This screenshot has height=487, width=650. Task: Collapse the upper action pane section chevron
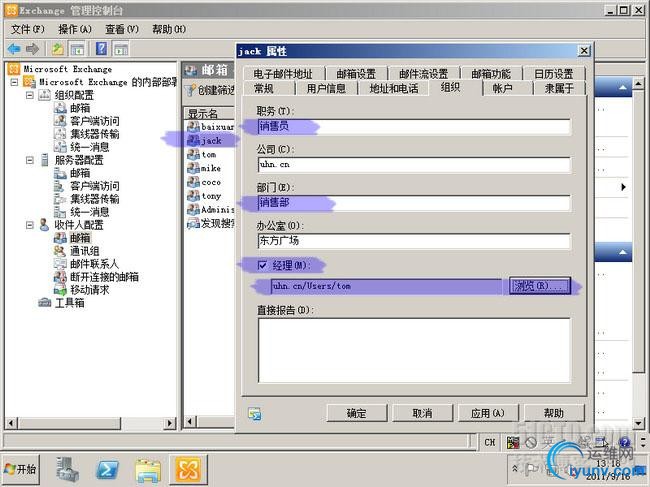tap(623, 87)
